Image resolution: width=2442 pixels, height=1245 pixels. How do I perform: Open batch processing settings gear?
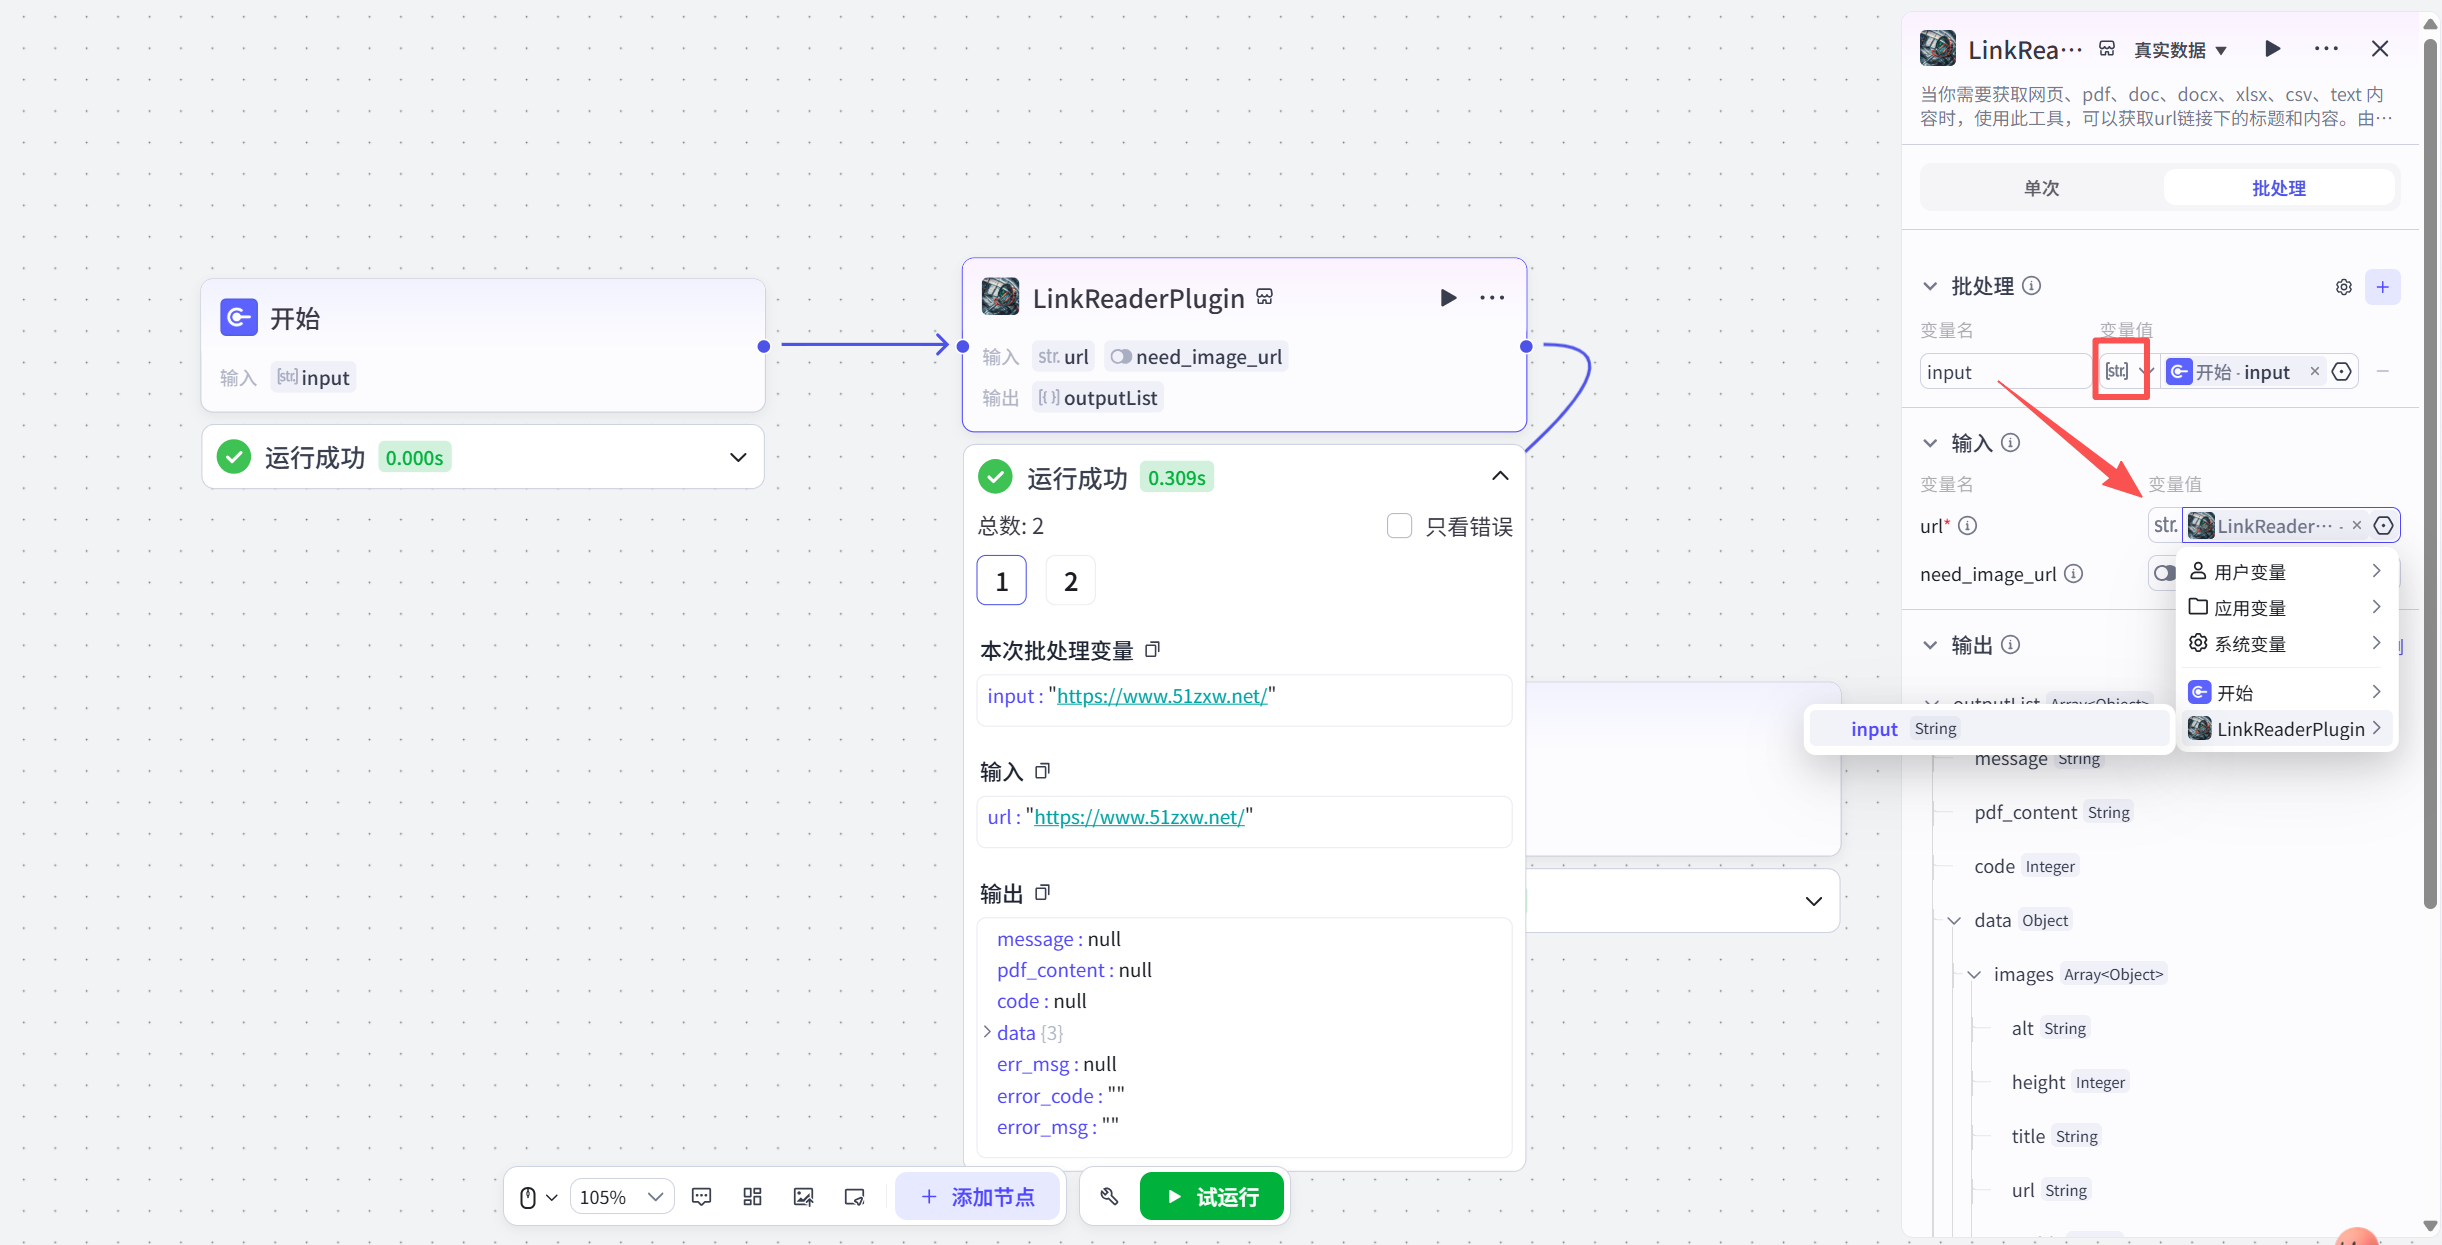pos(2343,287)
